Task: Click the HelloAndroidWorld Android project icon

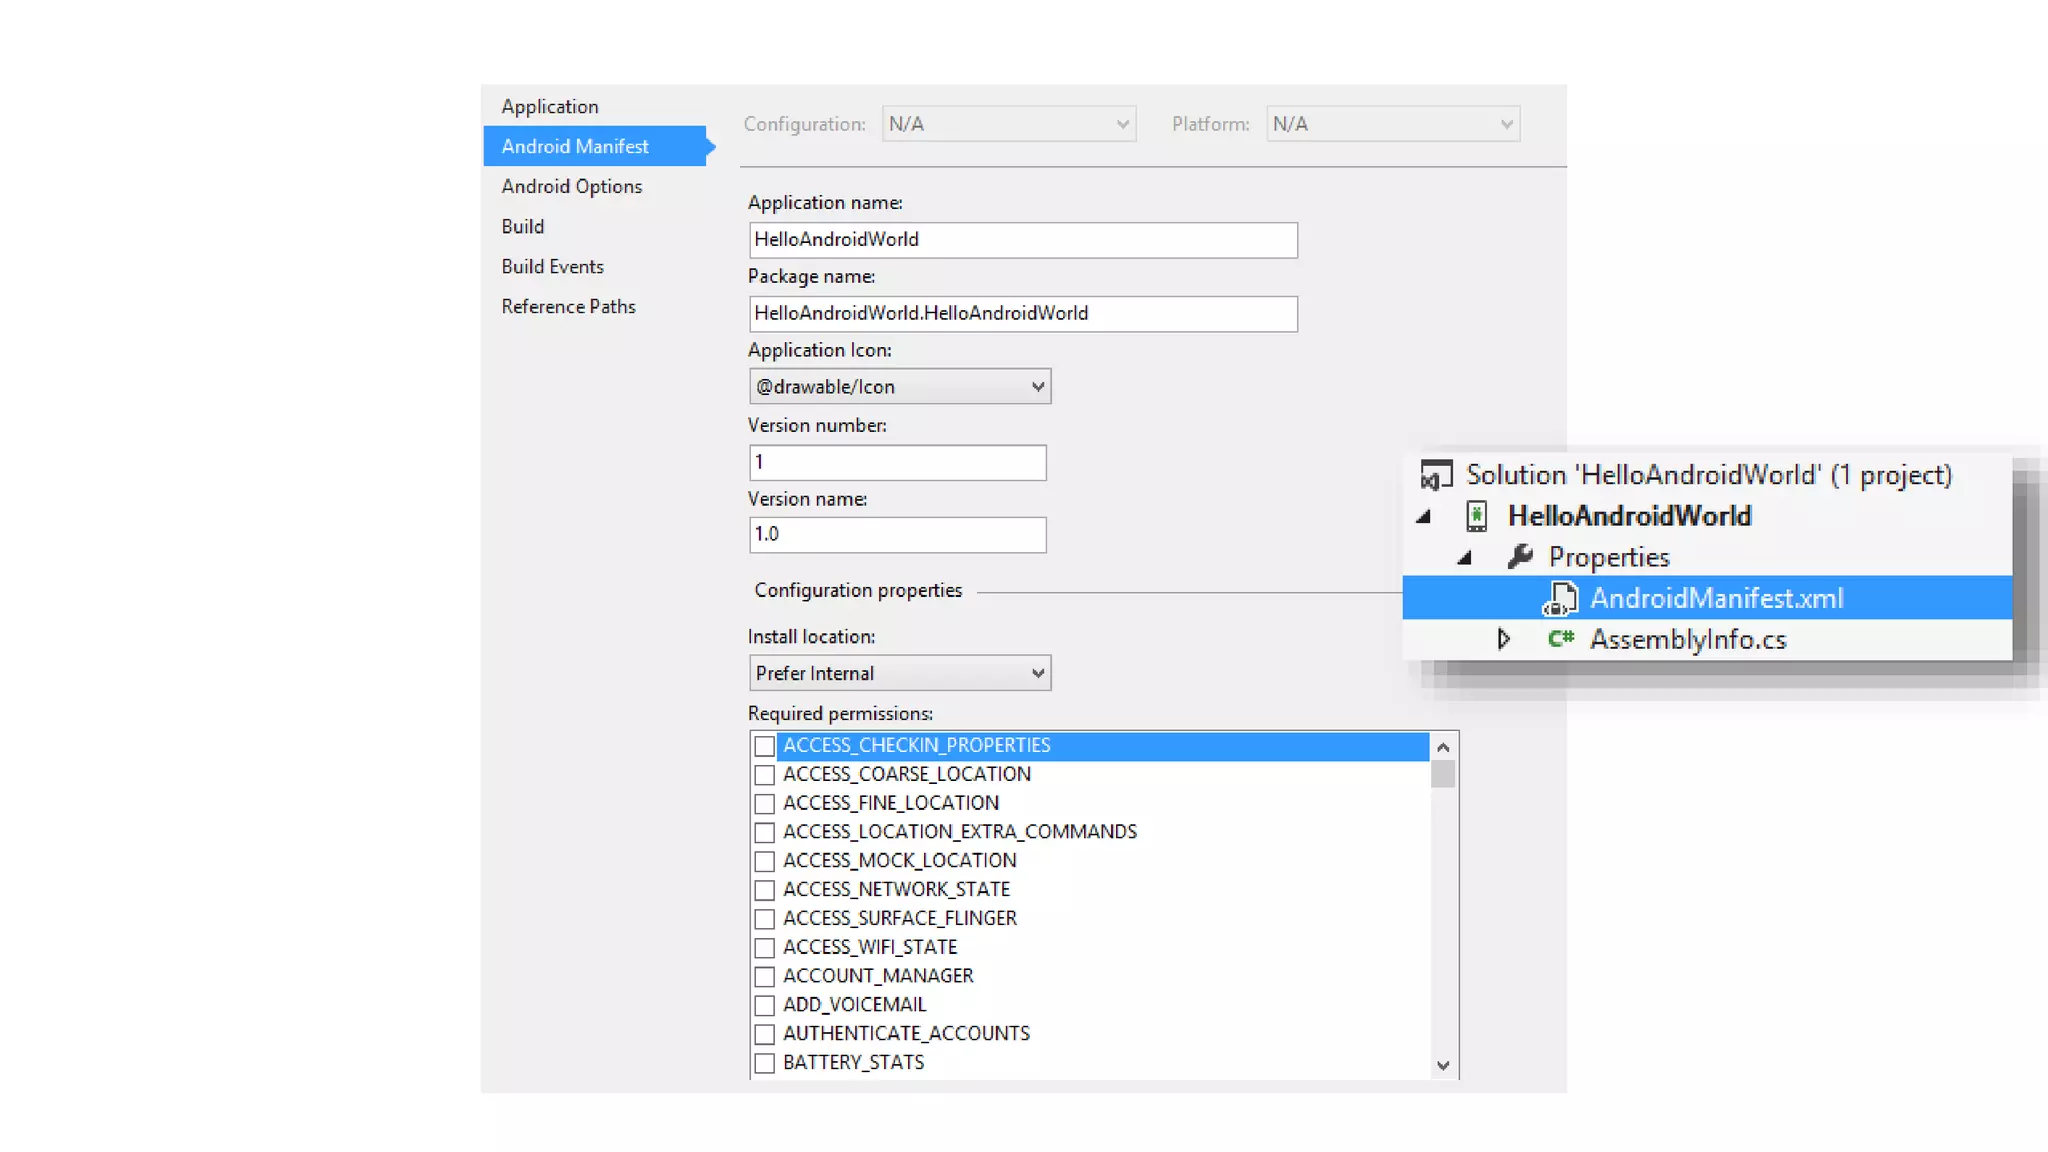Action: [1476, 516]
